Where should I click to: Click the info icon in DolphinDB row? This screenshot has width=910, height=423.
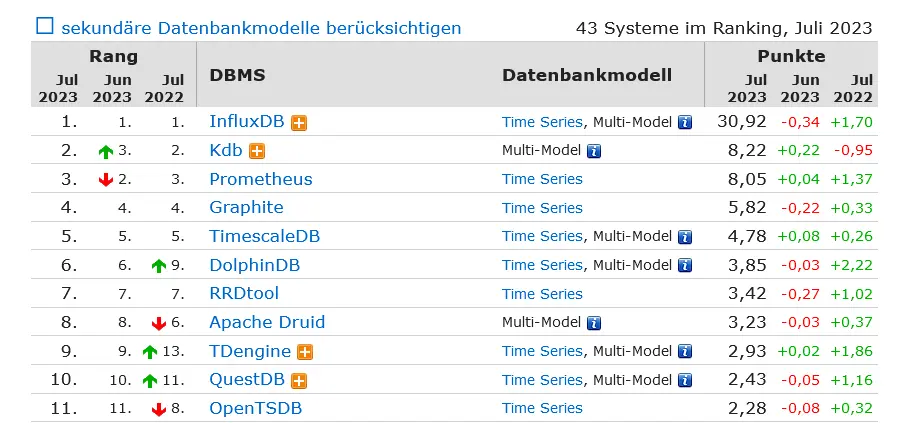tap(685, 266)
